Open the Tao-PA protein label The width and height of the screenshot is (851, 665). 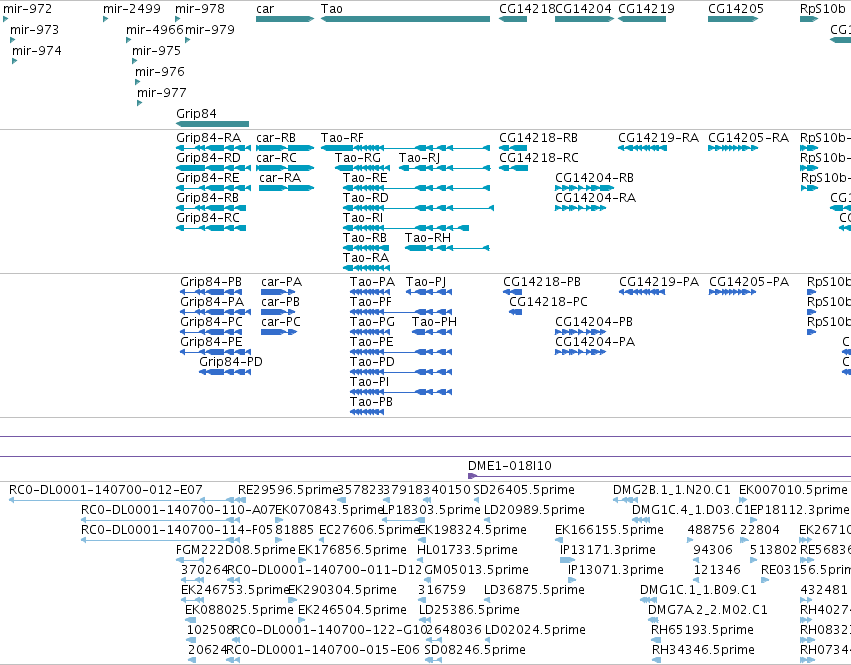tap(372, 282)
